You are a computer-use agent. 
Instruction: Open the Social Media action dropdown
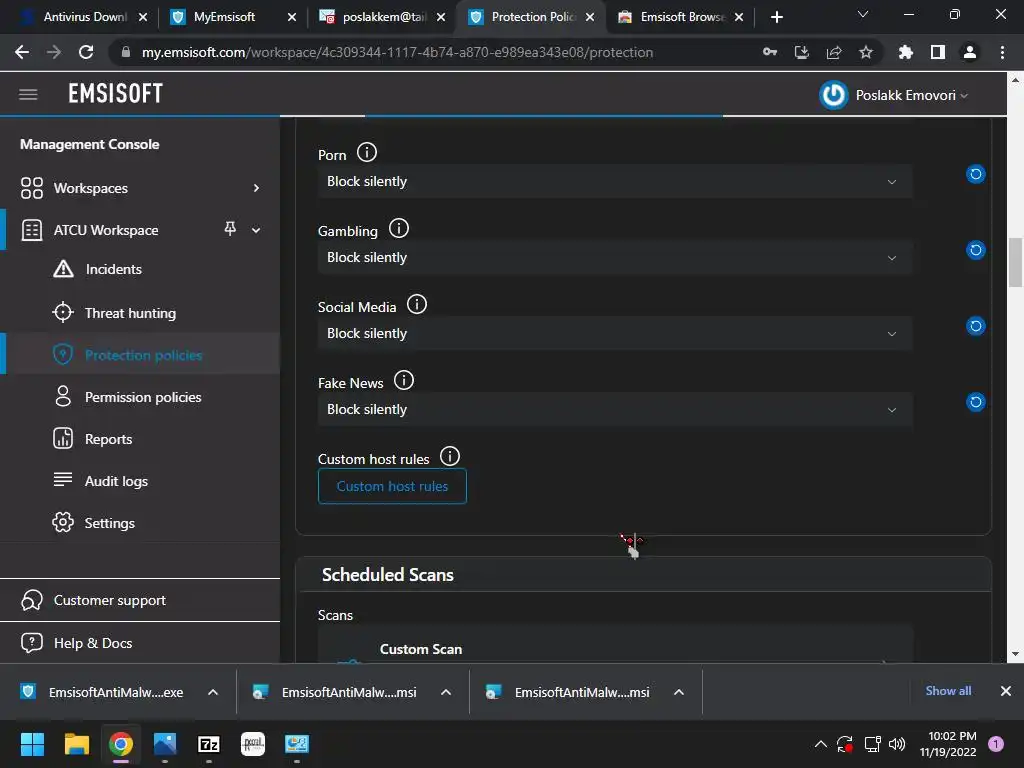tap(615, 333)
